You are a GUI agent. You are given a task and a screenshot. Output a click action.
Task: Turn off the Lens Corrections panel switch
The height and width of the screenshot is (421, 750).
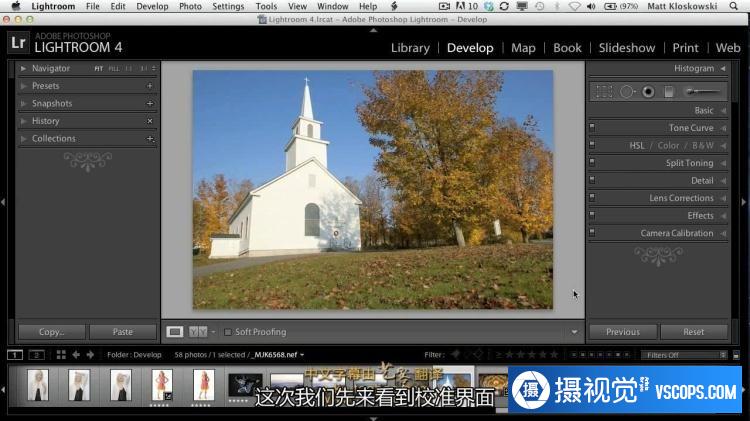(592, 198)
